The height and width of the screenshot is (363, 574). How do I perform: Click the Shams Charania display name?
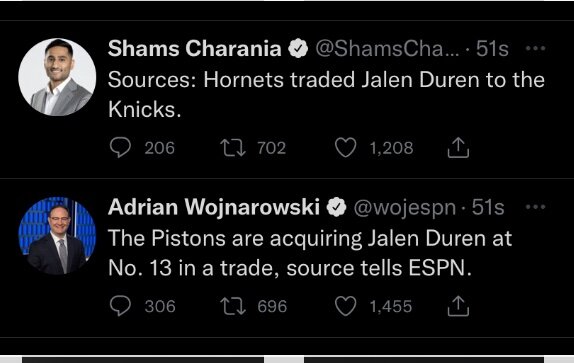coord(194,49)
